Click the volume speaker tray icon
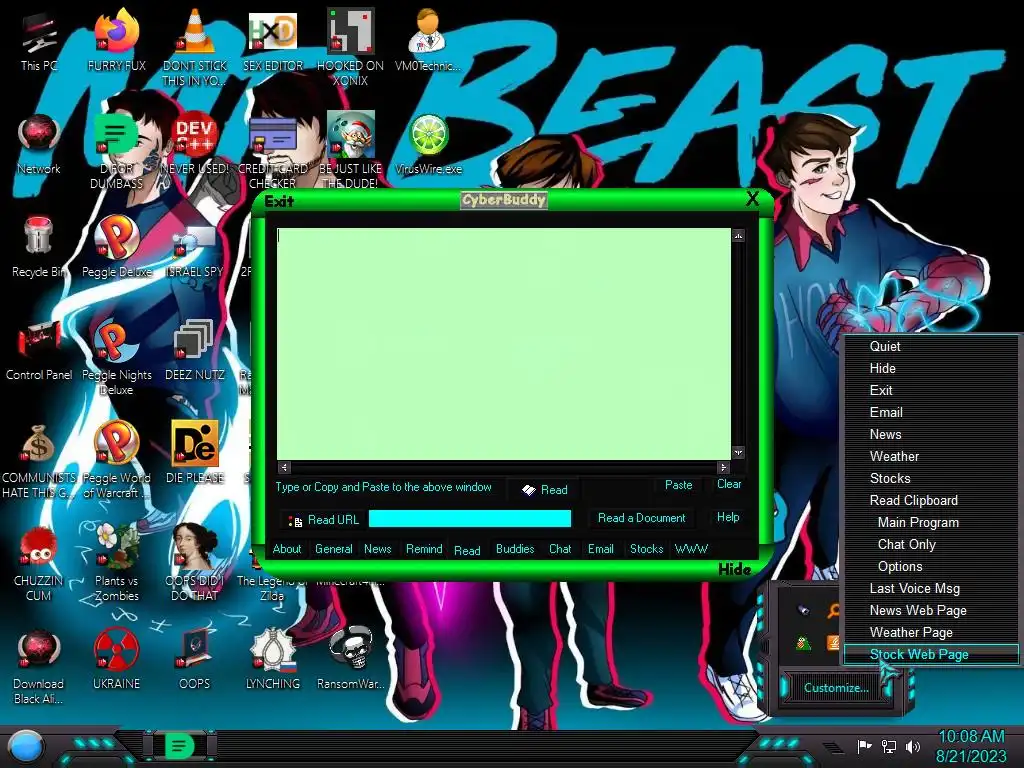Screen dimensions: 1024x768 913,746
